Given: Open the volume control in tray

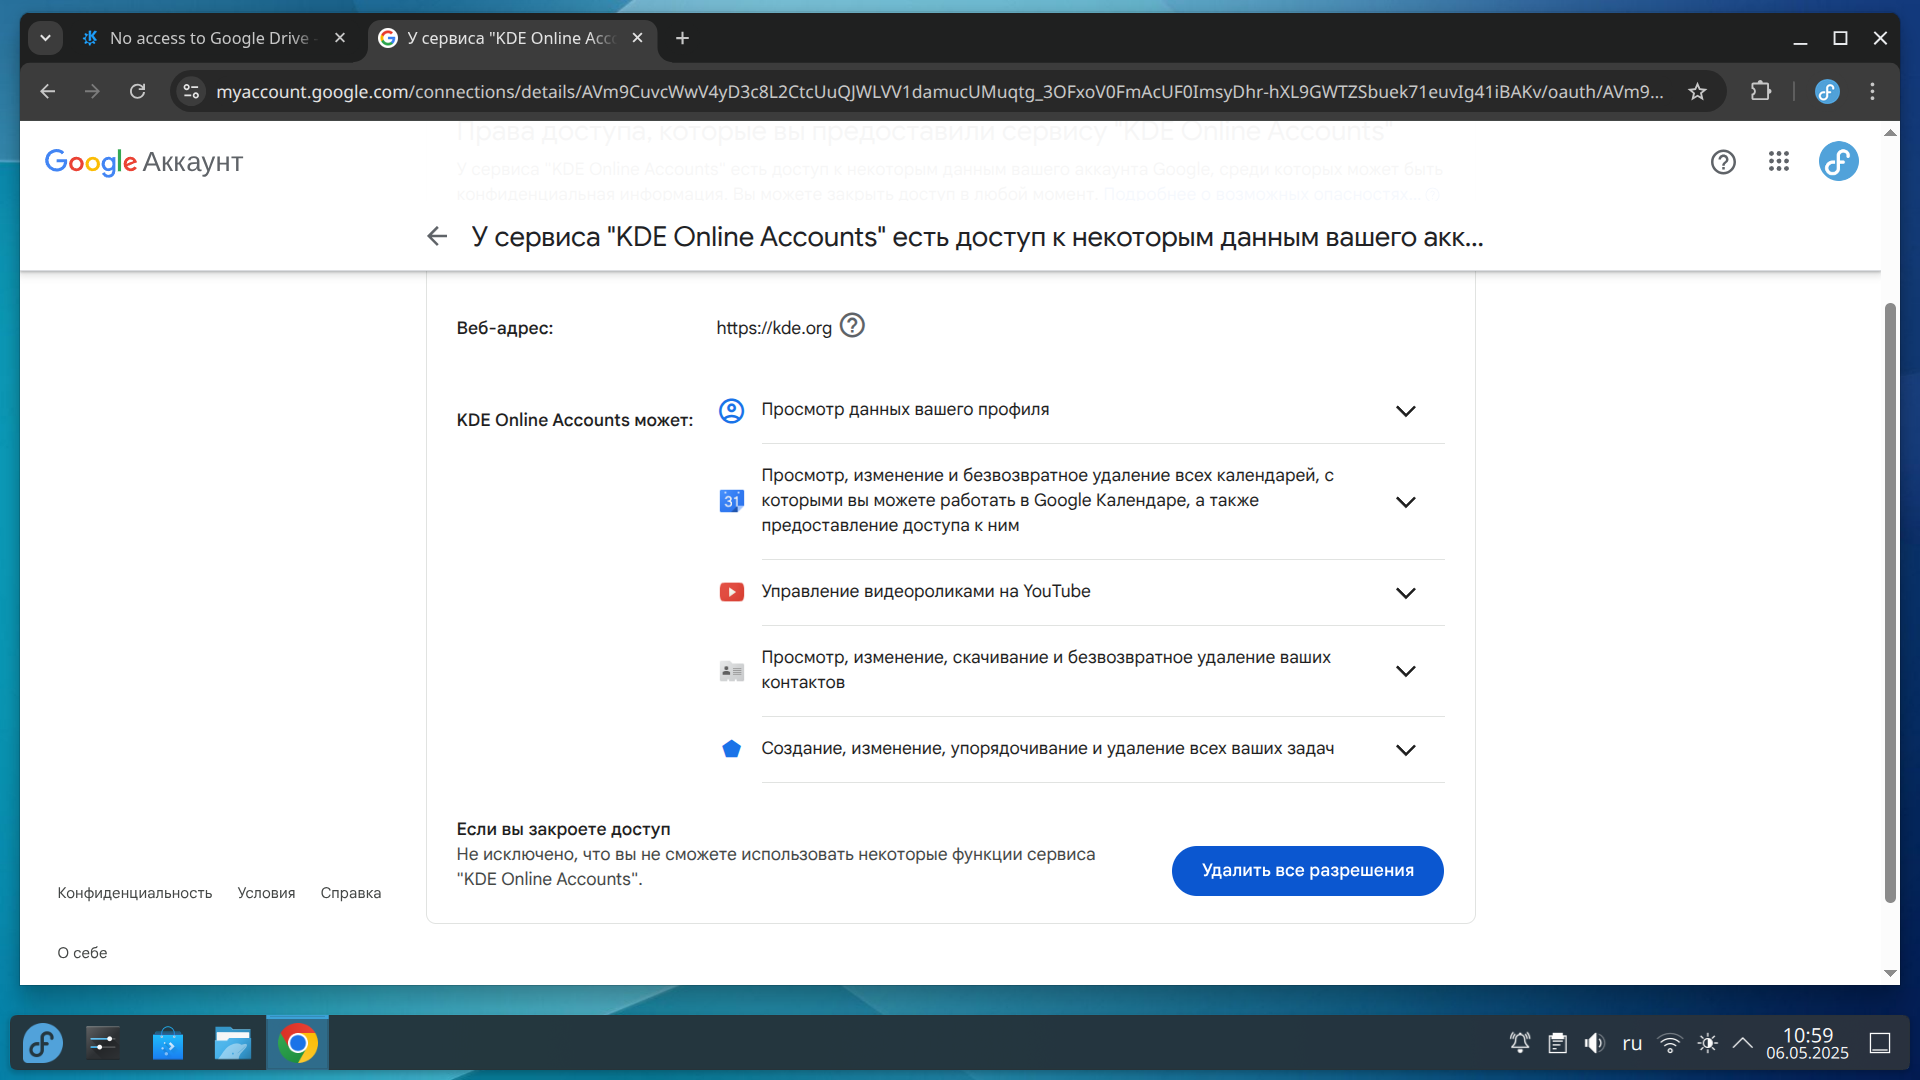Looking at the screenshot, I should (x=1595, y=1044).
